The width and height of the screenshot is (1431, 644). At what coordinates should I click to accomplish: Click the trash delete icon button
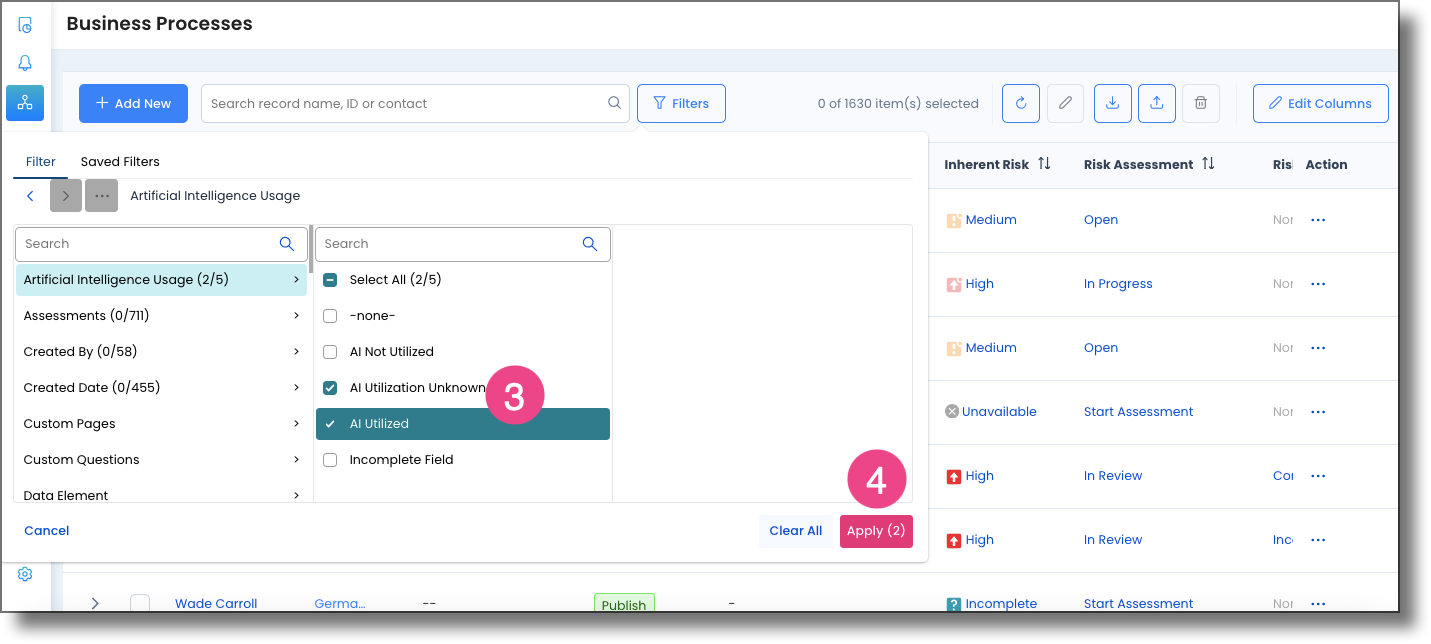click(1201, 103)
